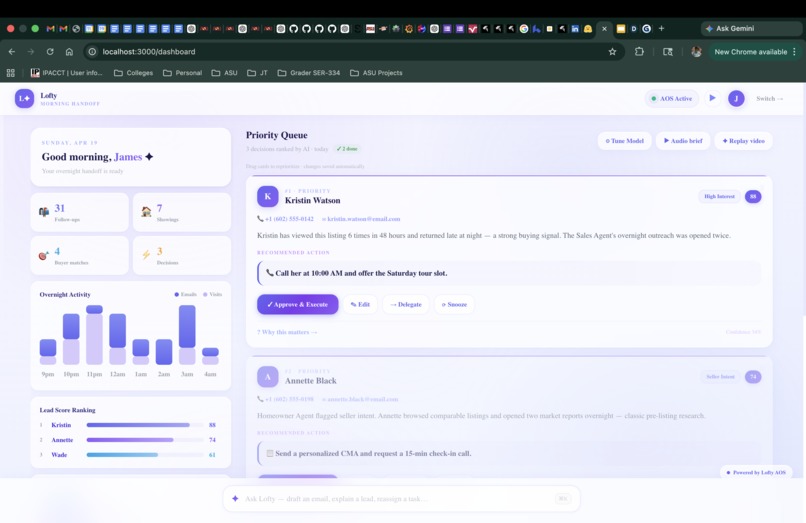806x523 pixels.
Task: Click the kristin.watson@email.com email link
Action: pyautogui.click(x=361, y=219)
